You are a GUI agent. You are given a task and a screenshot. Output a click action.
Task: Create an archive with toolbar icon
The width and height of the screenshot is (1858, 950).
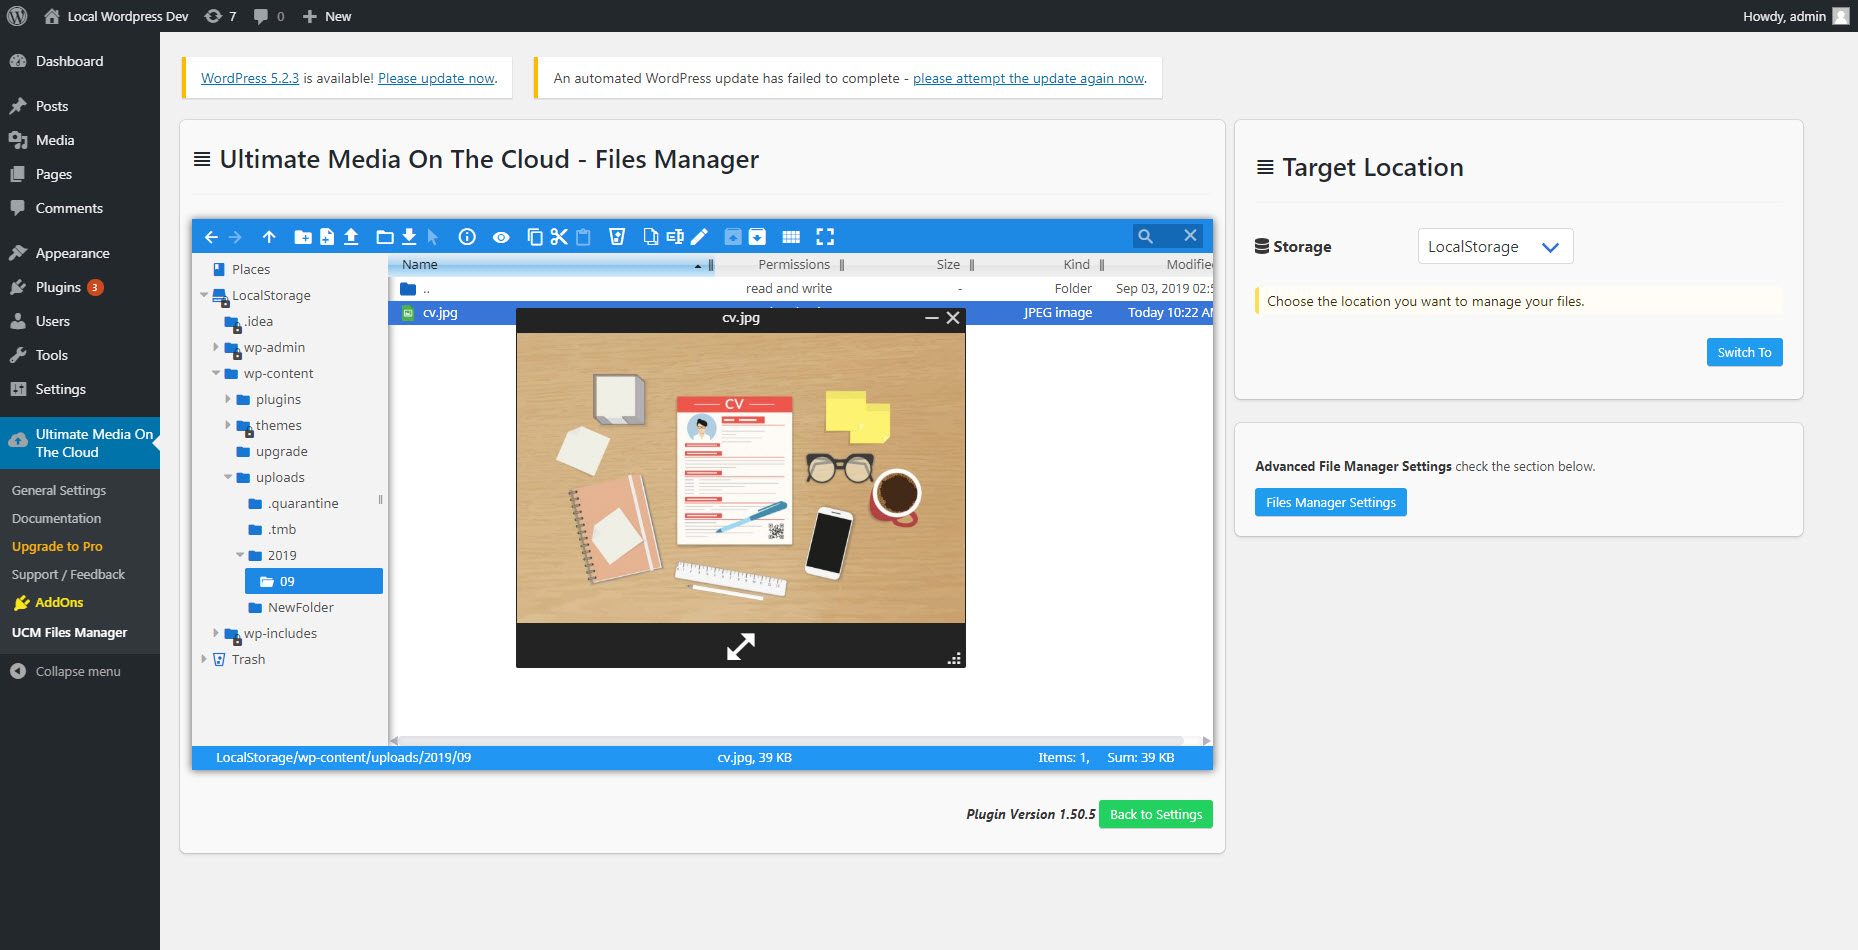pyautogui.click(x=757, y=237)
